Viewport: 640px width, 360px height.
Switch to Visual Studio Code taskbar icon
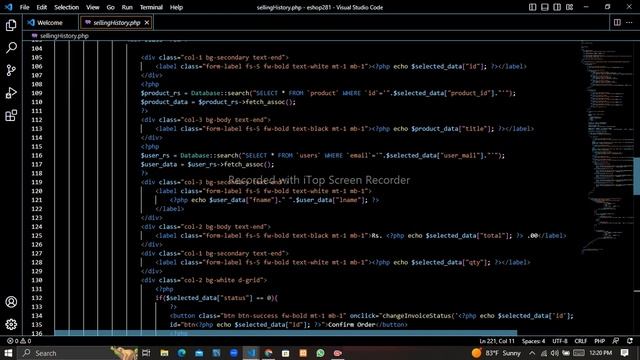[x=251, y=353]
